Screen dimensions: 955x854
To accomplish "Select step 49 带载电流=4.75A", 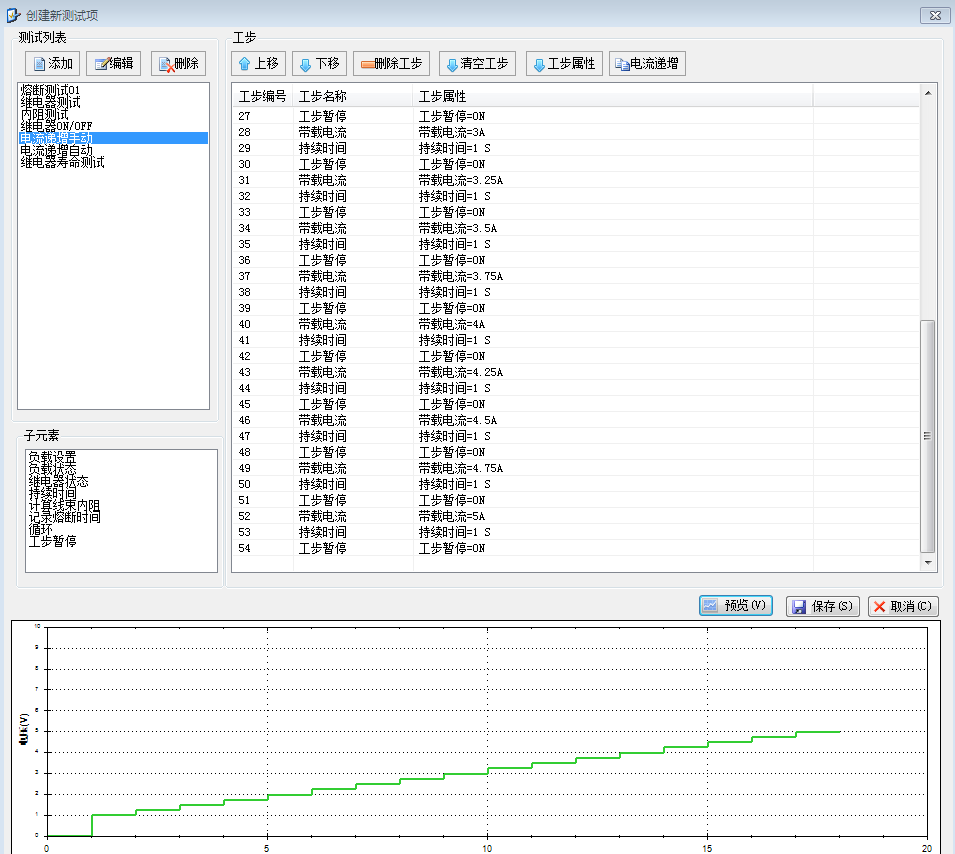I will [576, 468].
